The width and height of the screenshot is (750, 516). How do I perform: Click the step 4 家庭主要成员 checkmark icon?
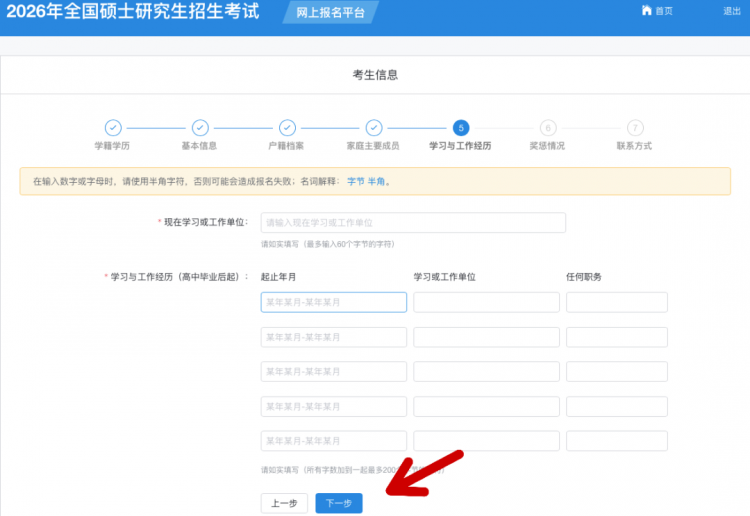point(373,127)
